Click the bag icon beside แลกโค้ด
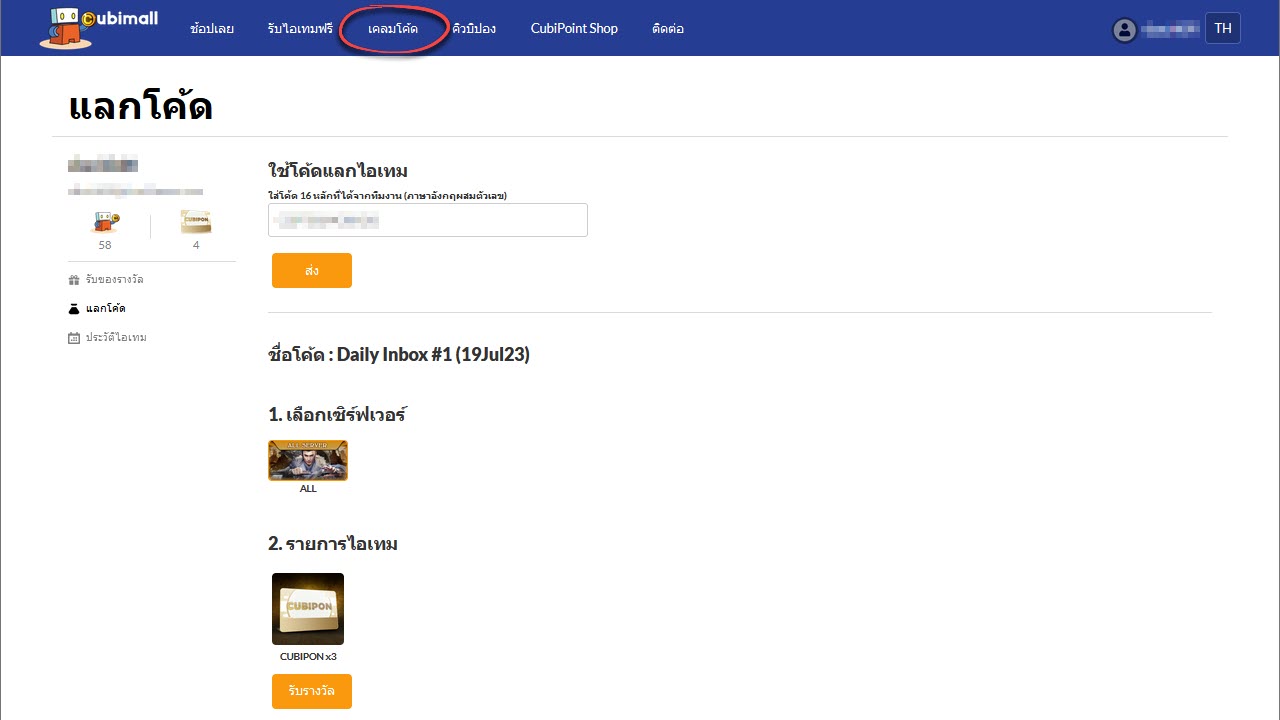 pyautogui.click(x=74, y=308)
